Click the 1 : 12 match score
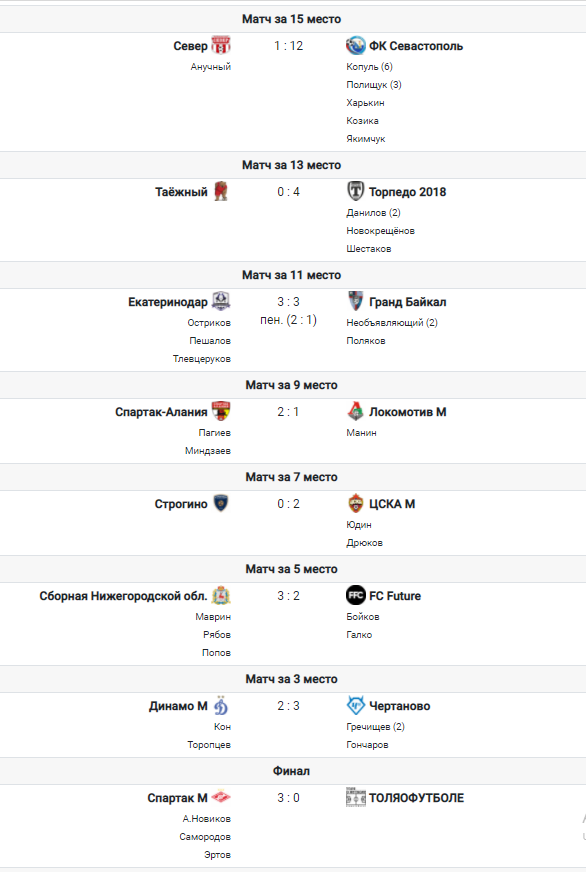The image size is (586, 872). [x=289, y=46]
